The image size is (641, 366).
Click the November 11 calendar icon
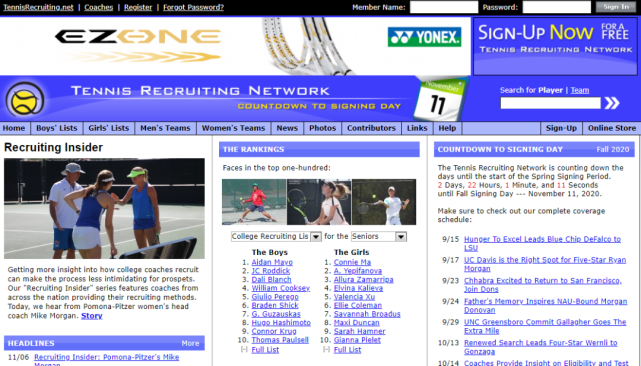point(440,99)
